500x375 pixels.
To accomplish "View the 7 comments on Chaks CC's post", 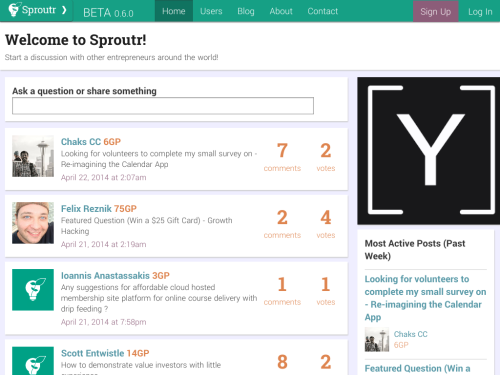I will click(282, 157).
